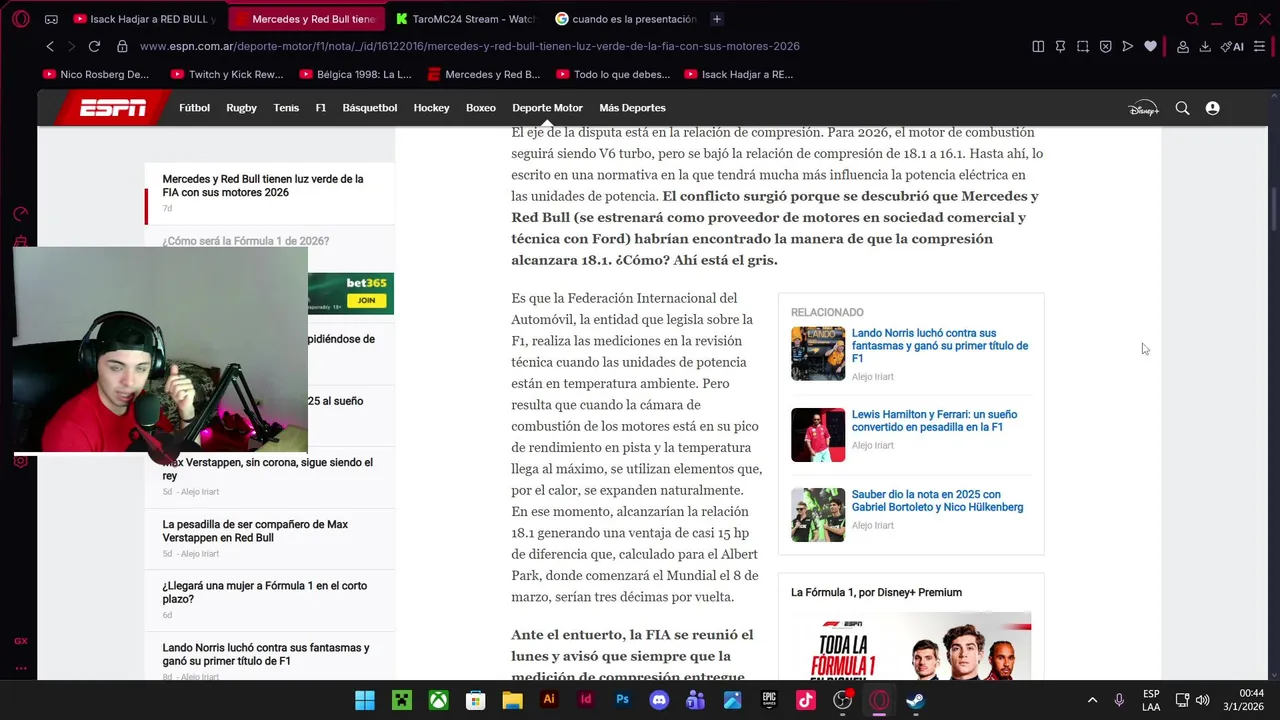Open Lewis Hamilton y Ferrari related link
The image size is (1280, 720).
pyautogui.click(x=934, y=421)
